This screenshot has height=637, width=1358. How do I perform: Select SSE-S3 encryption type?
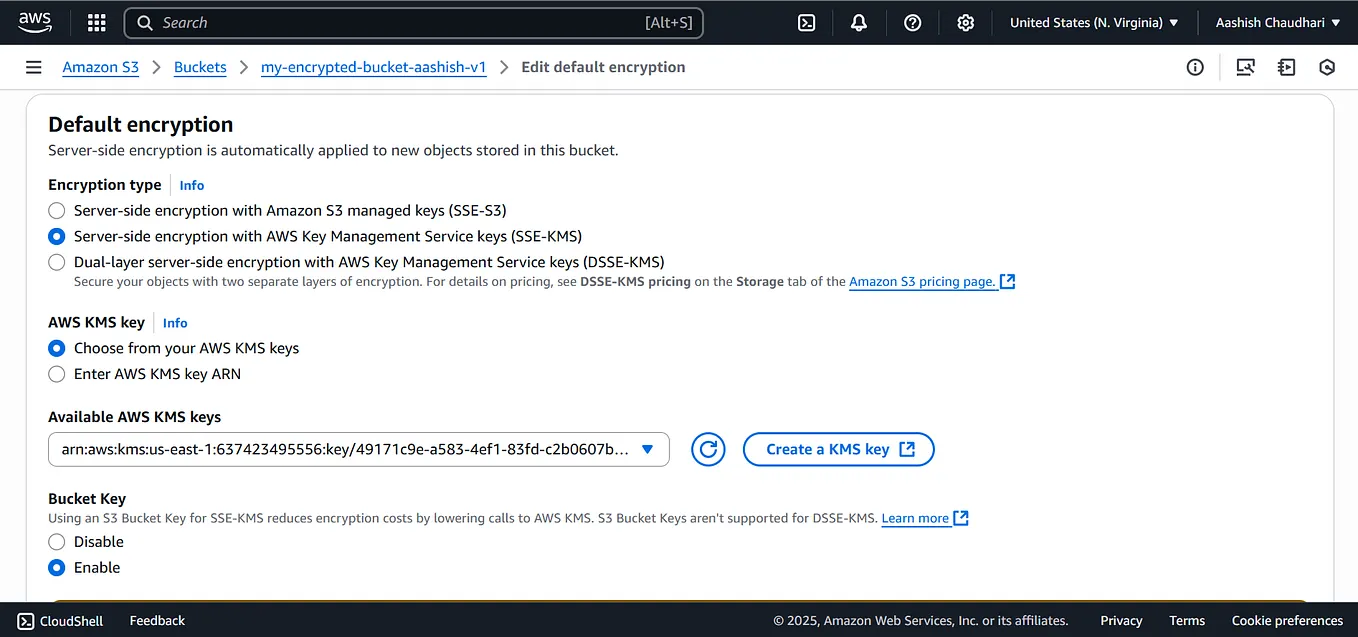point(56,210)
